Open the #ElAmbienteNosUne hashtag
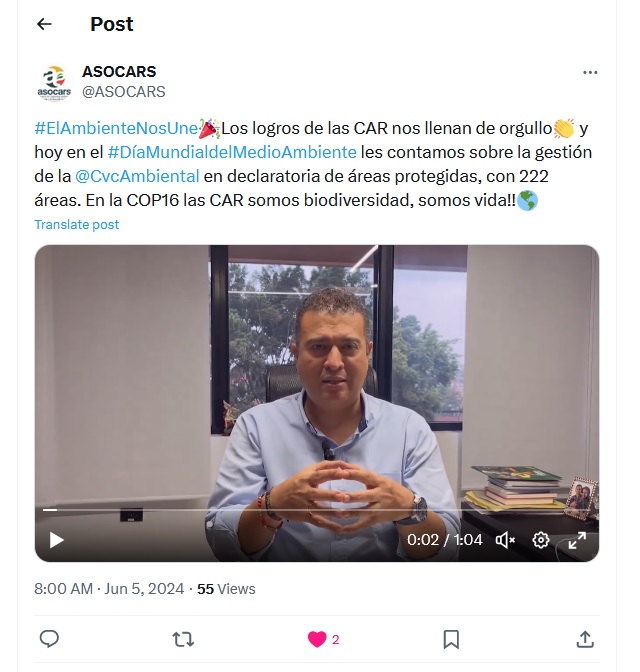The height and width of the screenshot is (672, 640). (x=116, y=128)
